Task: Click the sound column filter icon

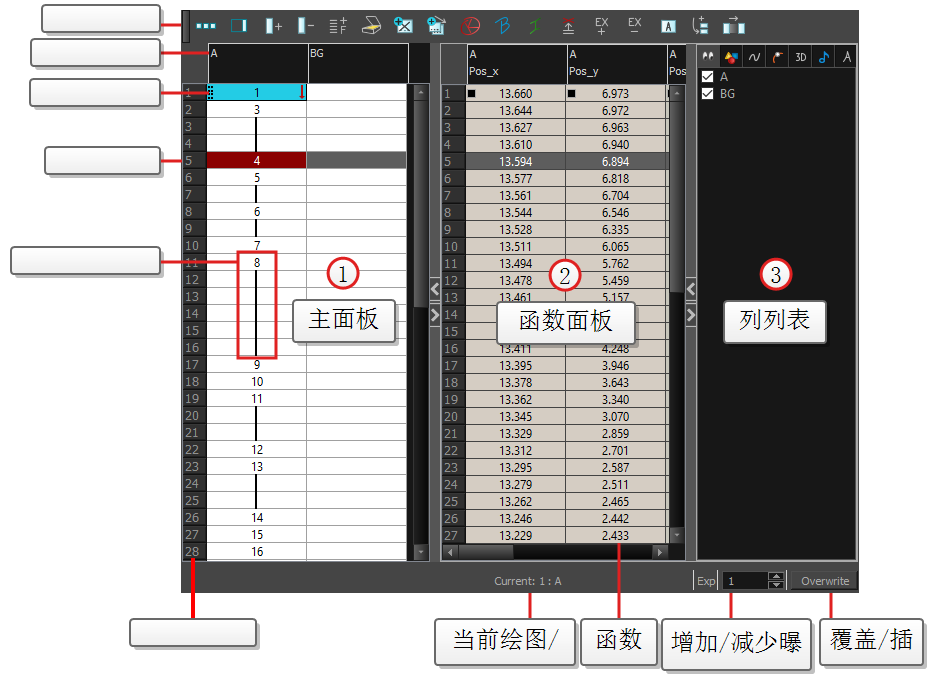Action: [823, 56]
